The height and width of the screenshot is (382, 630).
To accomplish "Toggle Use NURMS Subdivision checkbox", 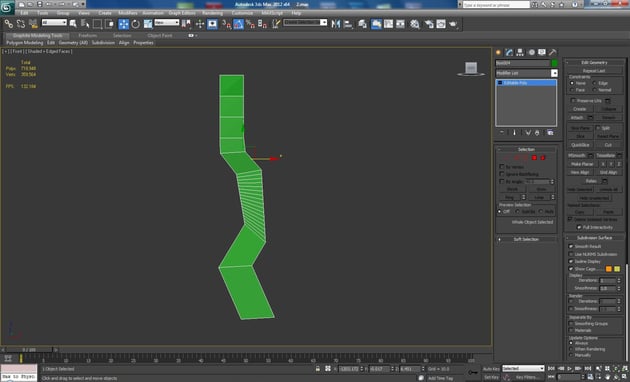I will tap(571, 254).
